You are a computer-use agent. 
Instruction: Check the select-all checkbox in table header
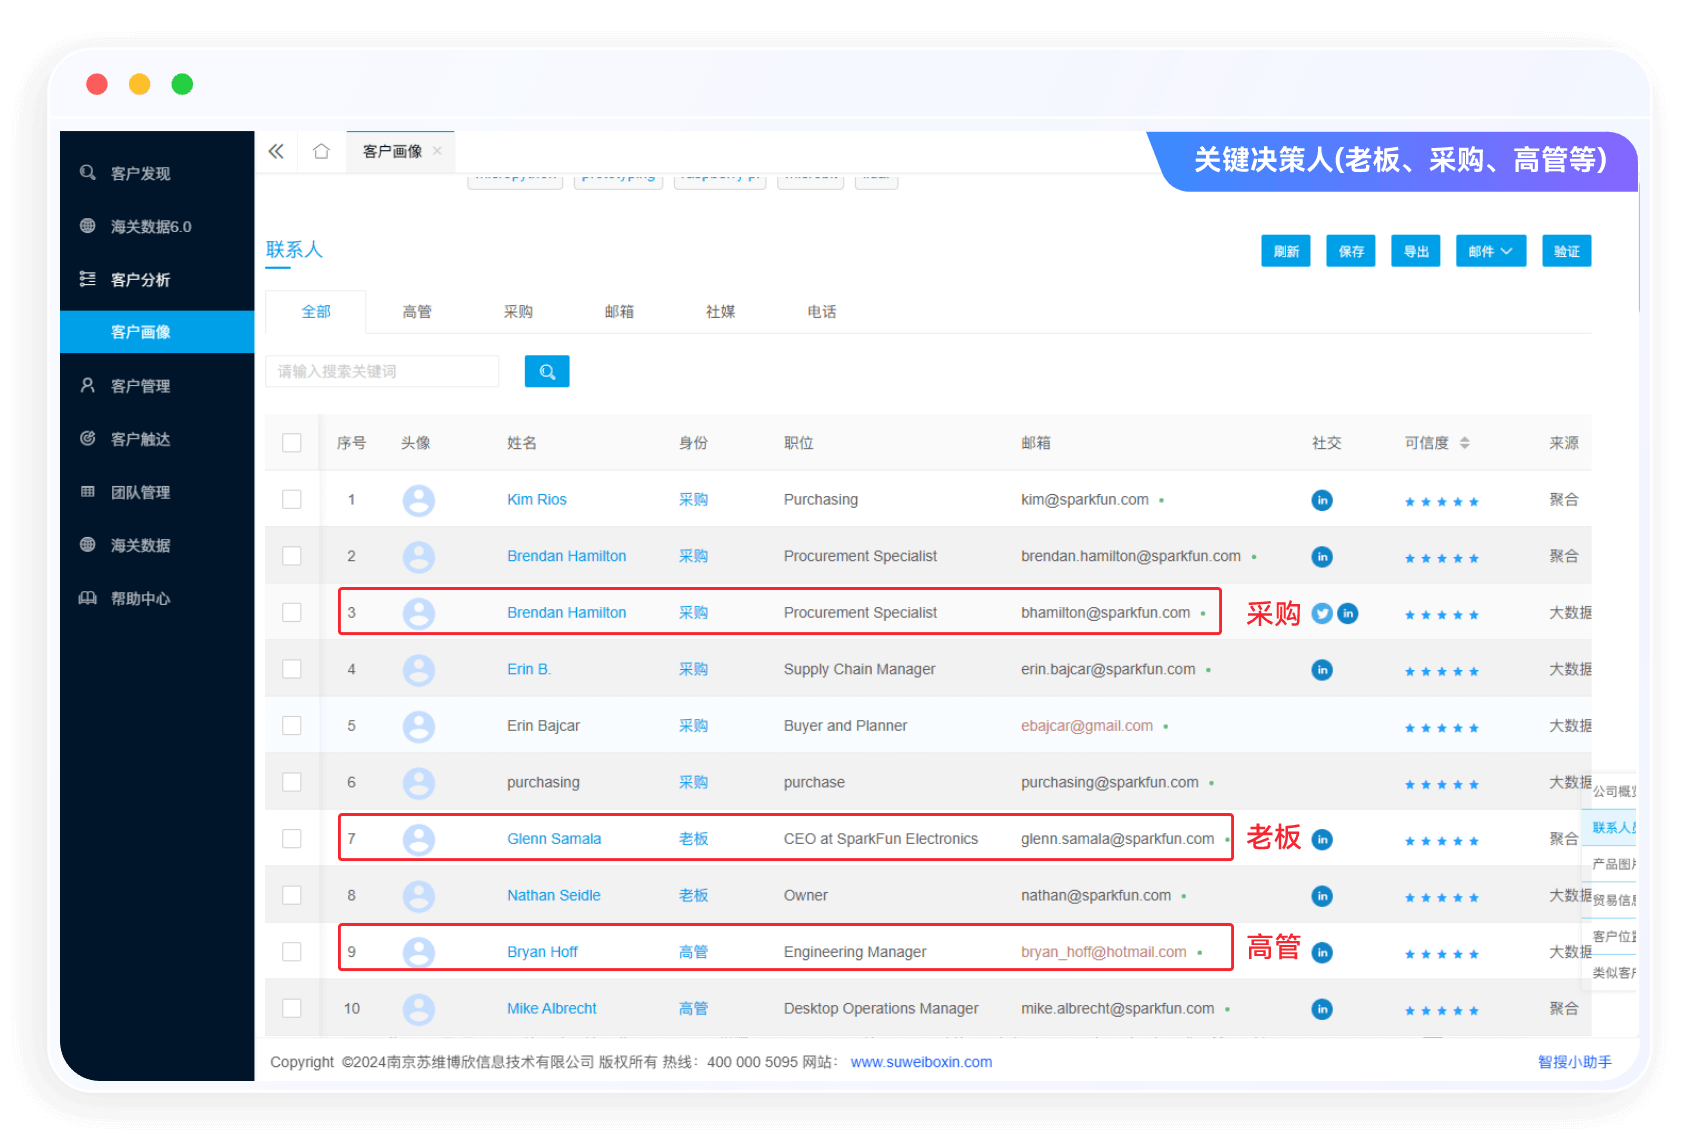click(x=292, y=443)
